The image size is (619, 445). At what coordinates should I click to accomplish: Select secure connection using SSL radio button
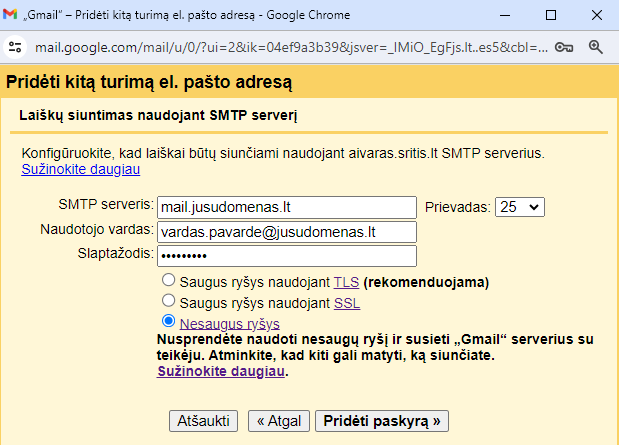(169, 300)
